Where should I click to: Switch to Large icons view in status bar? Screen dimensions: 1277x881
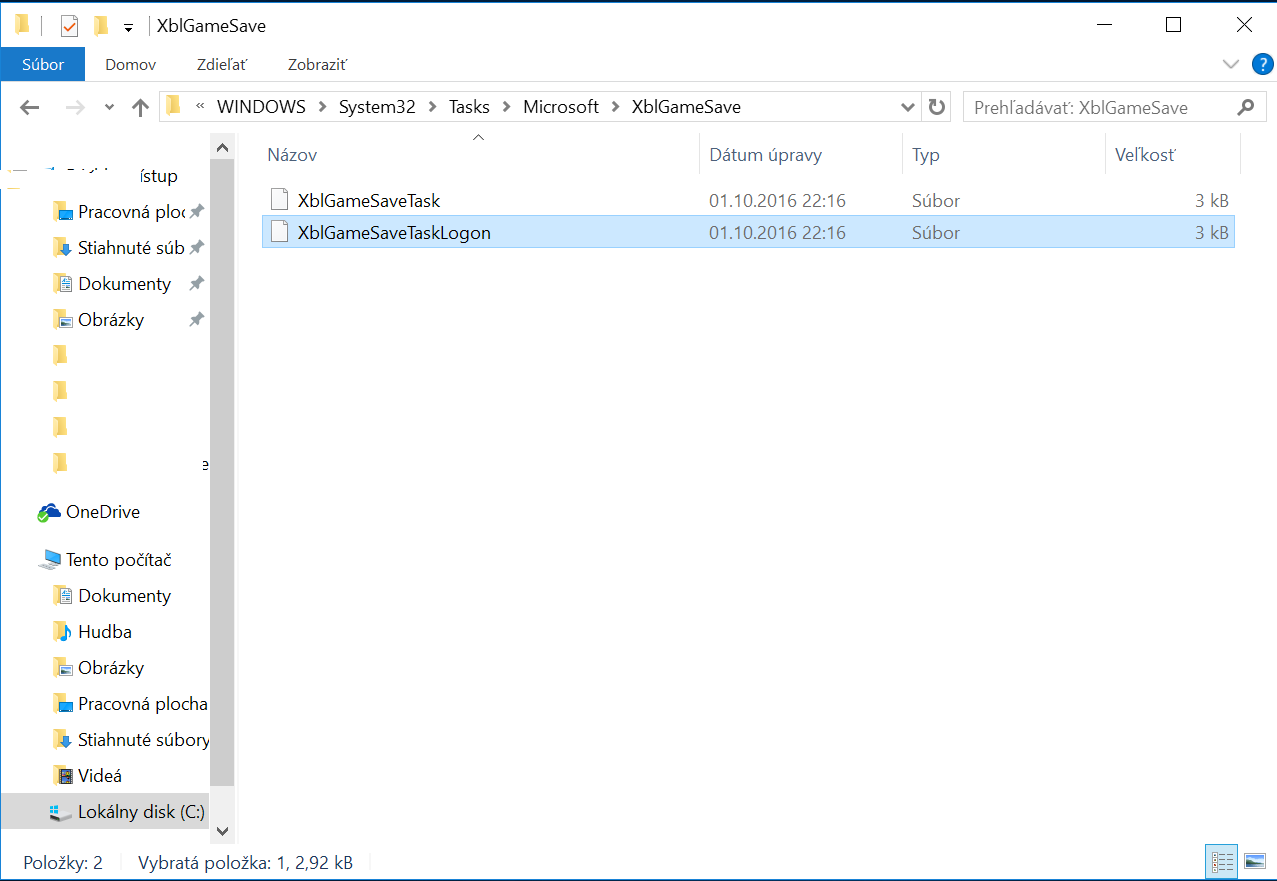(x=1254, y=861)
